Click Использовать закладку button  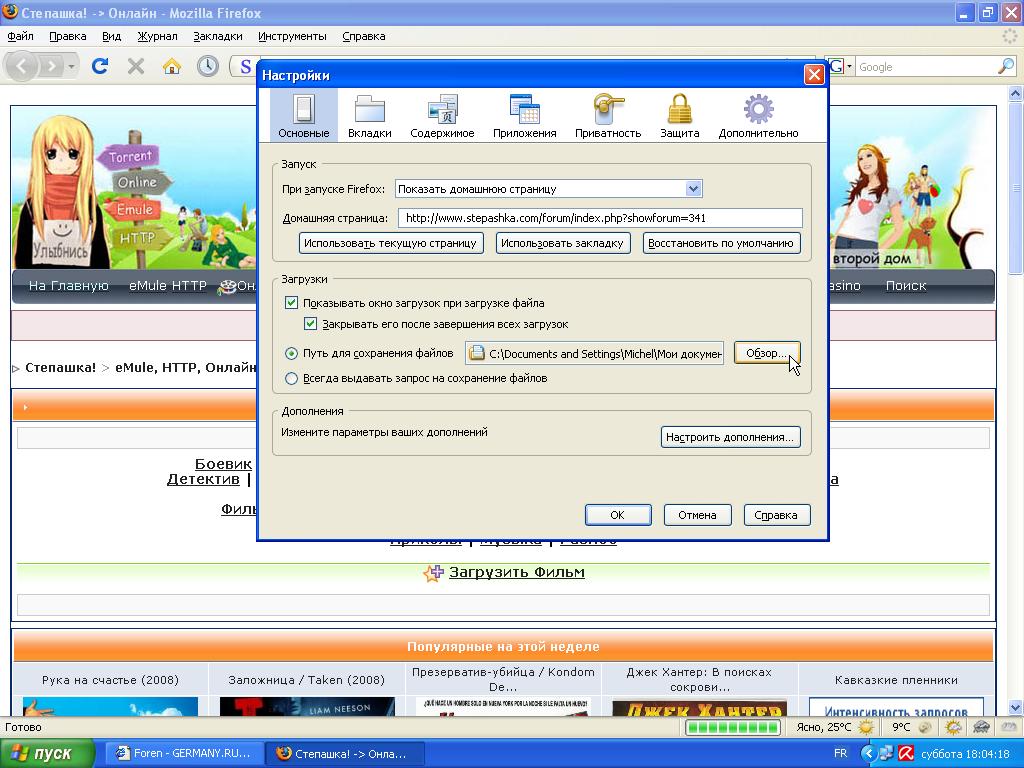pyautogui.click(x=563, y=244)
